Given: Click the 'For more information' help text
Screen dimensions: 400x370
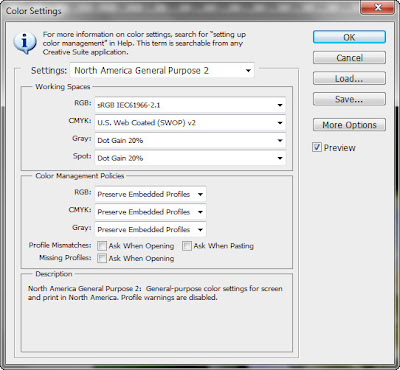Looking at the screenshot, I should [x=144, y=43].
